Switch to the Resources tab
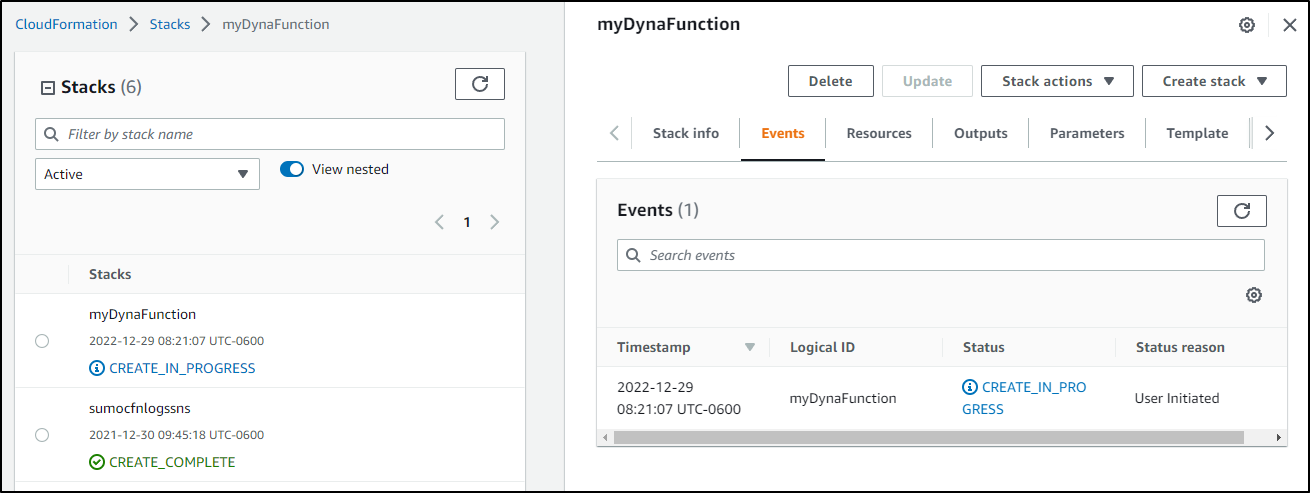 click(x=879, y=133)
